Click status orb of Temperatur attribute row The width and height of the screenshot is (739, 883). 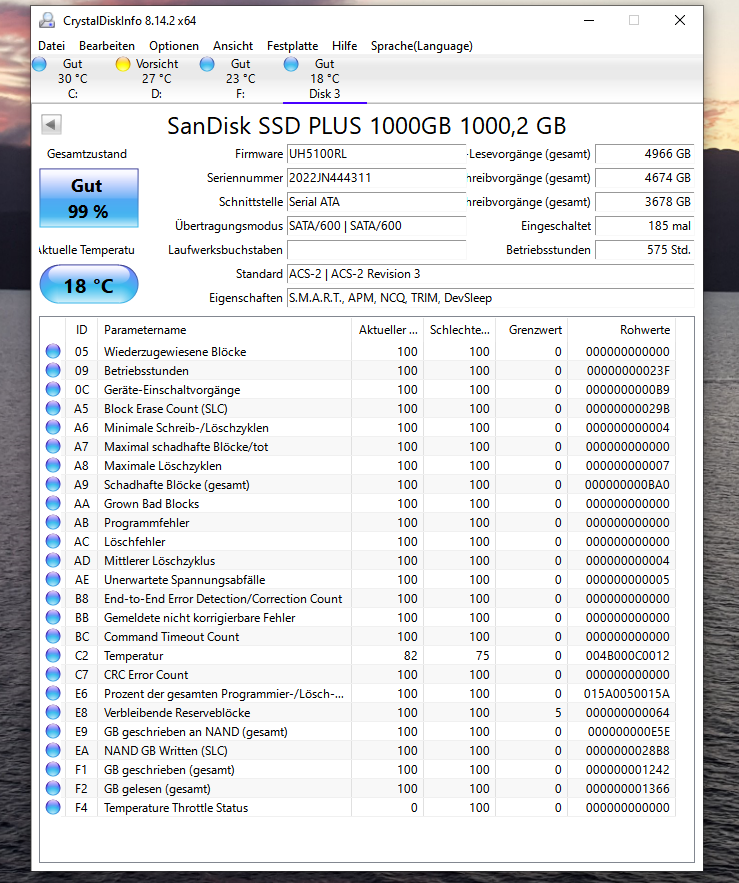(x=53, y=655)
